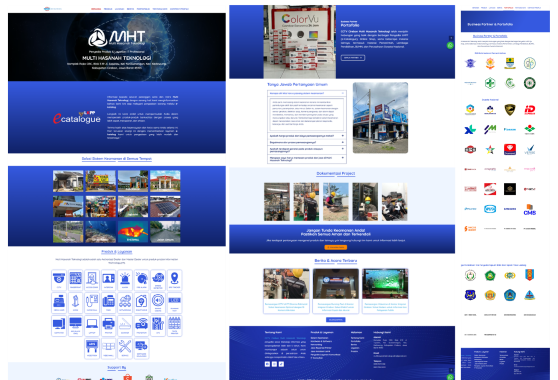
Task: Open the fax telephone product icon
Action: click(109, 302)
